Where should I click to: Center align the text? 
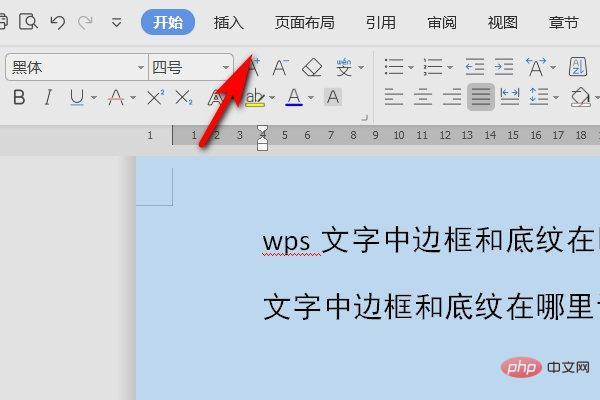(423, 97)
